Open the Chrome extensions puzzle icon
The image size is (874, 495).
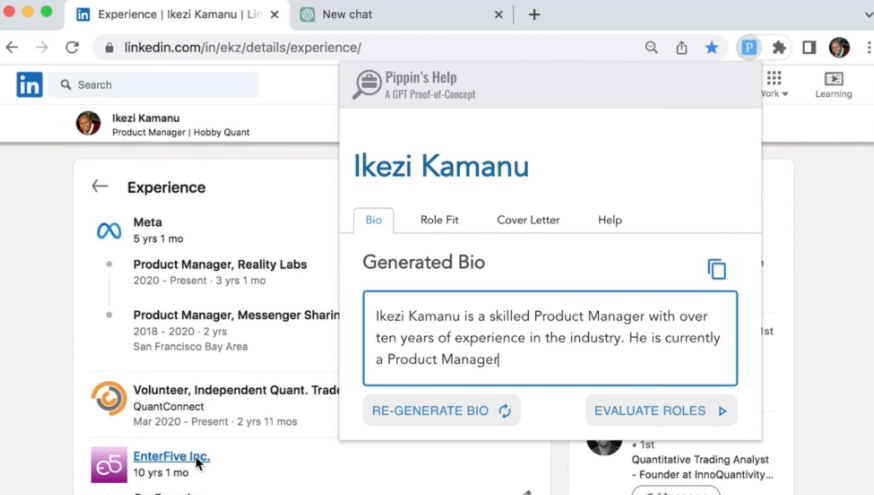click(x=779, y=47)
